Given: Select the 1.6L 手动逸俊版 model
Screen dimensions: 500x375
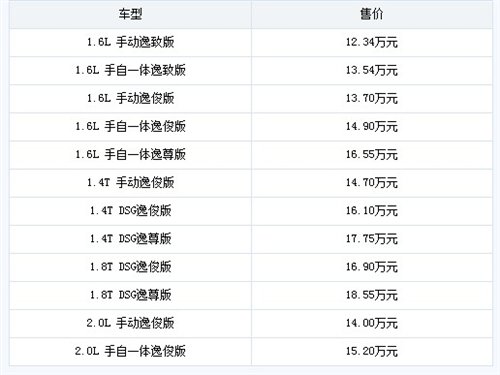Looking at the screenshot, I should (x=130, y=98).
